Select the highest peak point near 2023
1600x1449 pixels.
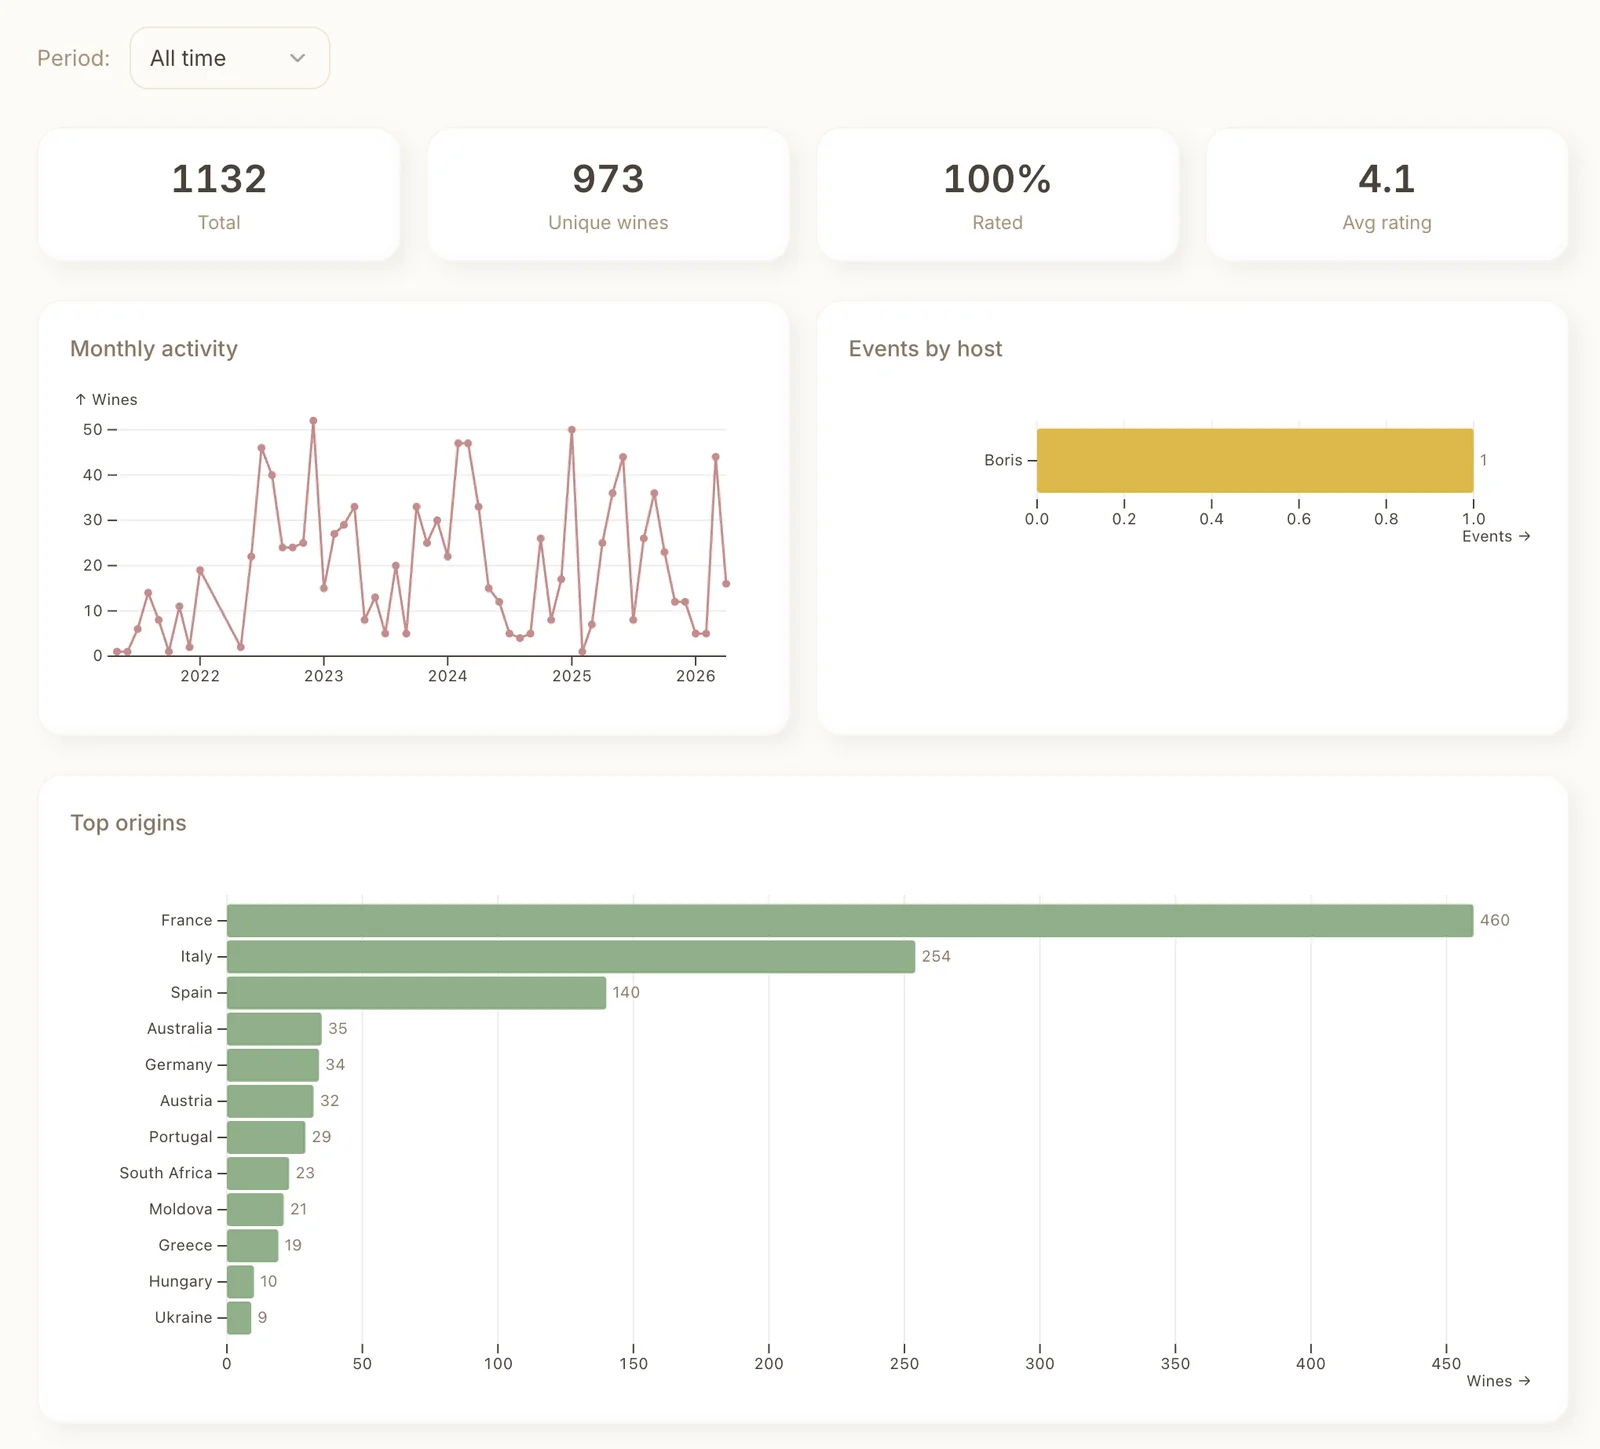tap(313, 421)
